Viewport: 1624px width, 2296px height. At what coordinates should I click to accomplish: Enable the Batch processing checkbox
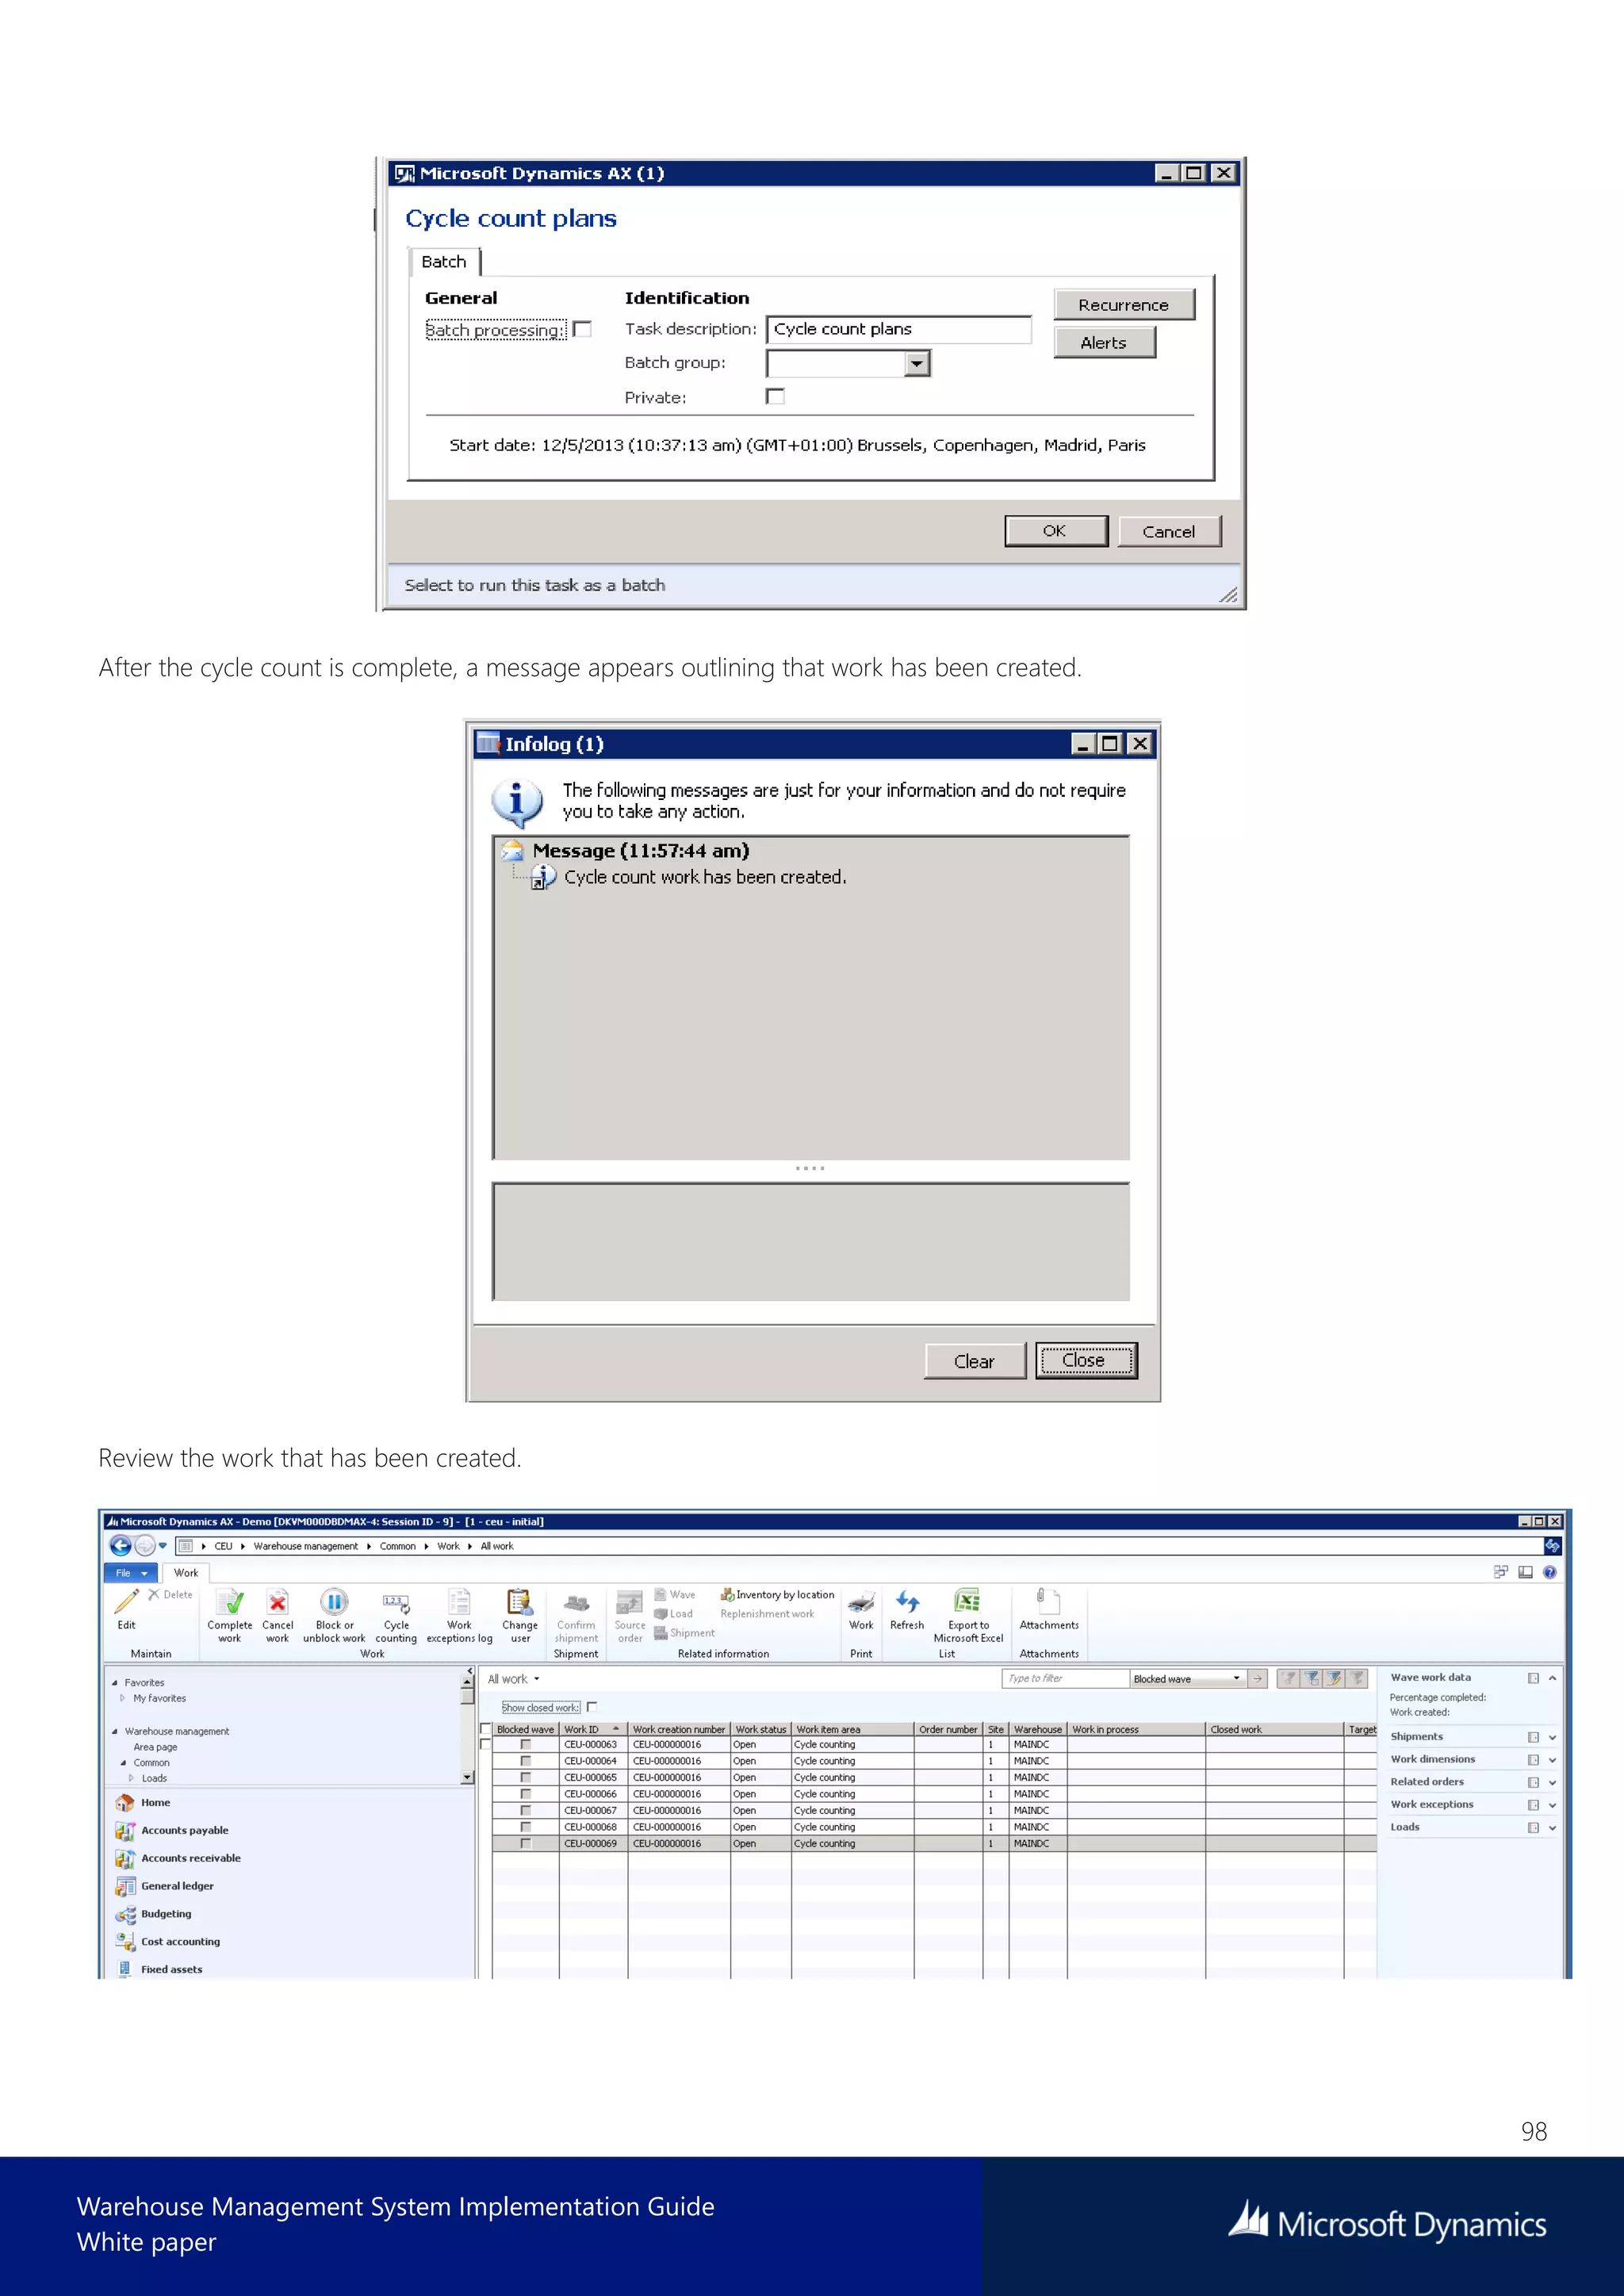(x=583, y=329)
